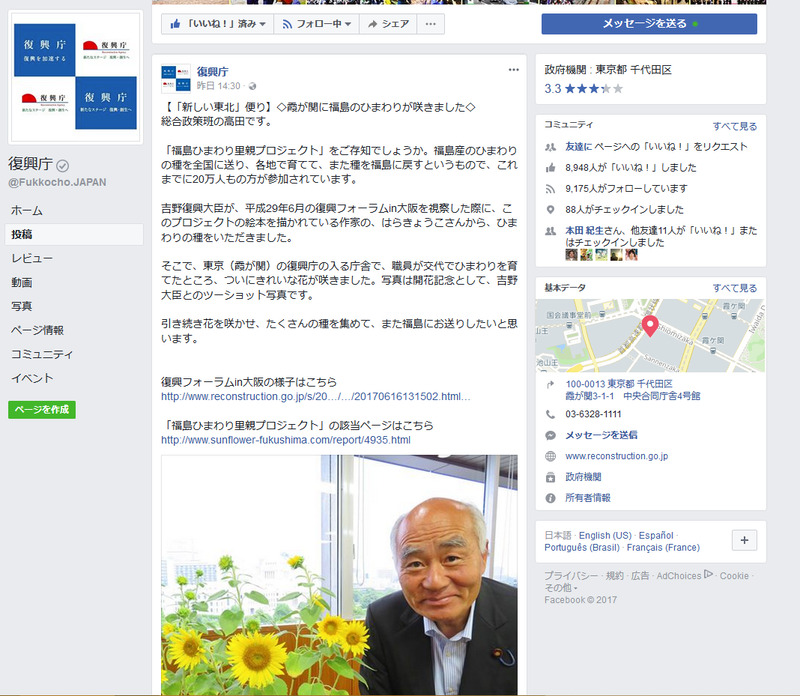Switch language to Français (France)
The height and width of the screenshot is (696, 800).
pyautogui.click(x=663, y=548)
